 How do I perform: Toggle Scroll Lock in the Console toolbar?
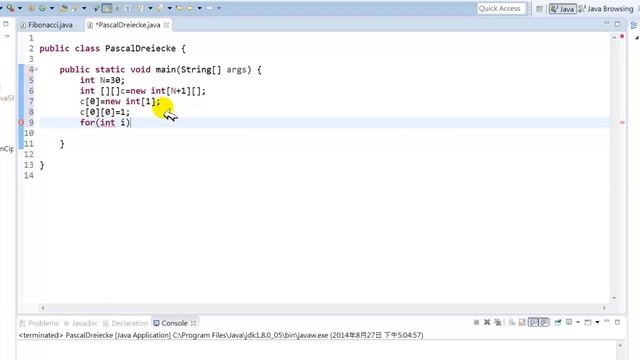click(x=522, y=322)
